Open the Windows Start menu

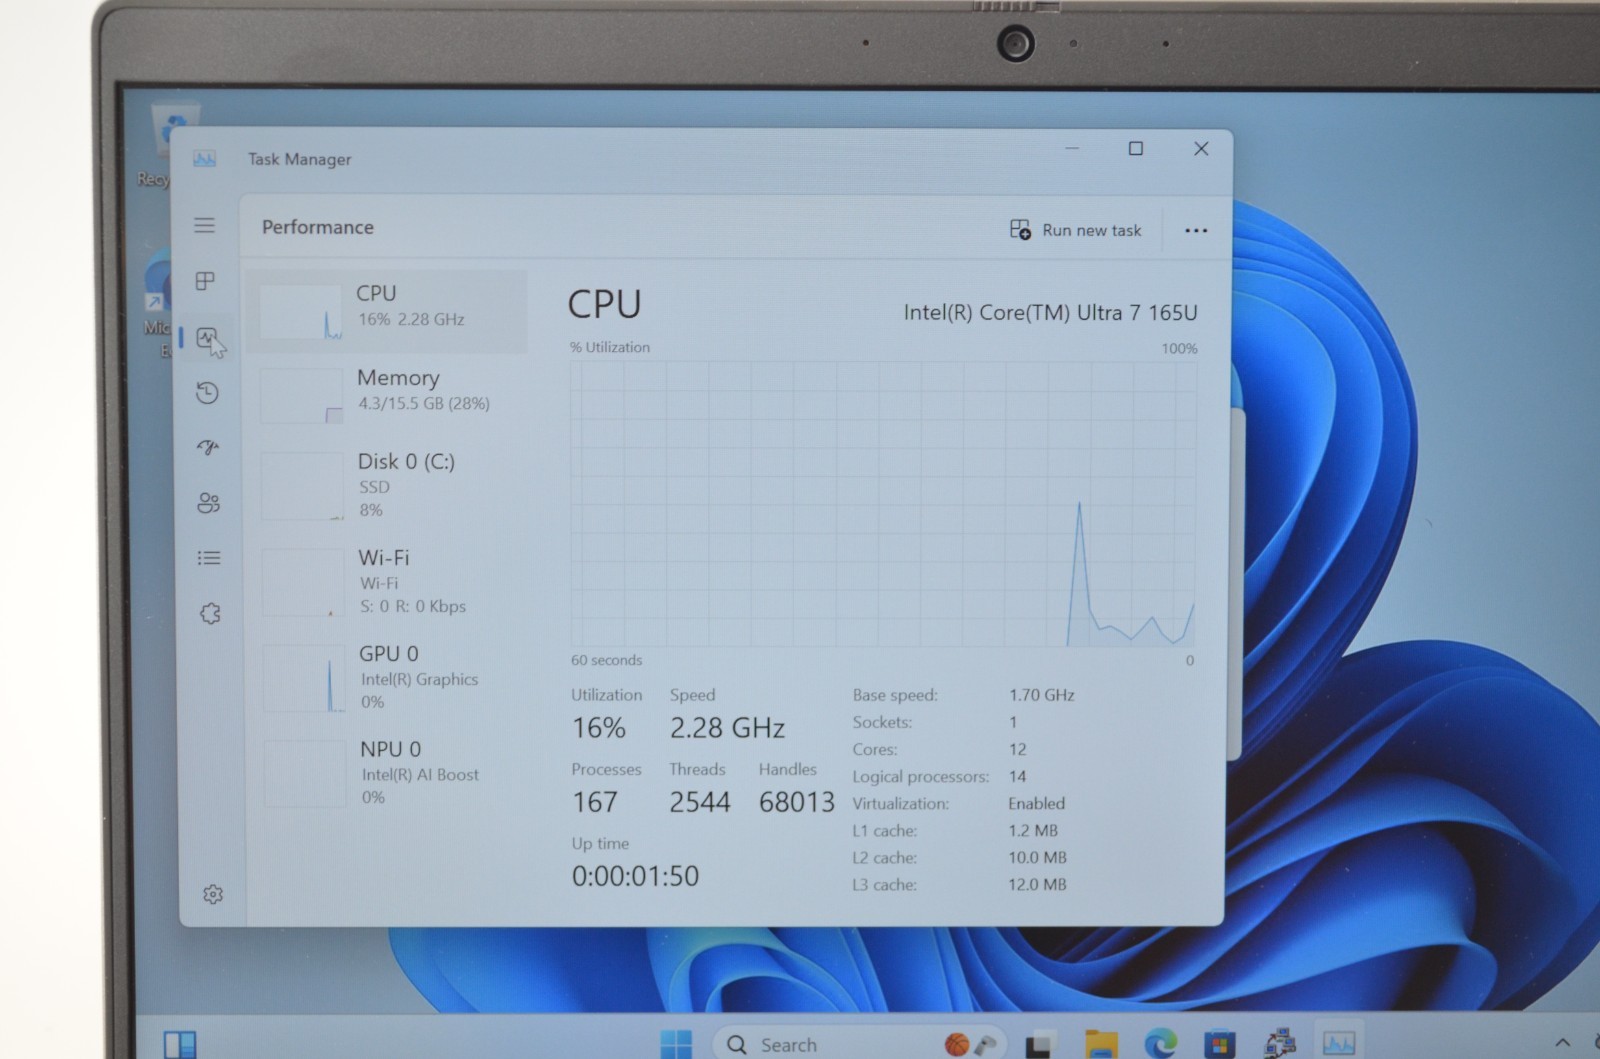[676, 1043]
